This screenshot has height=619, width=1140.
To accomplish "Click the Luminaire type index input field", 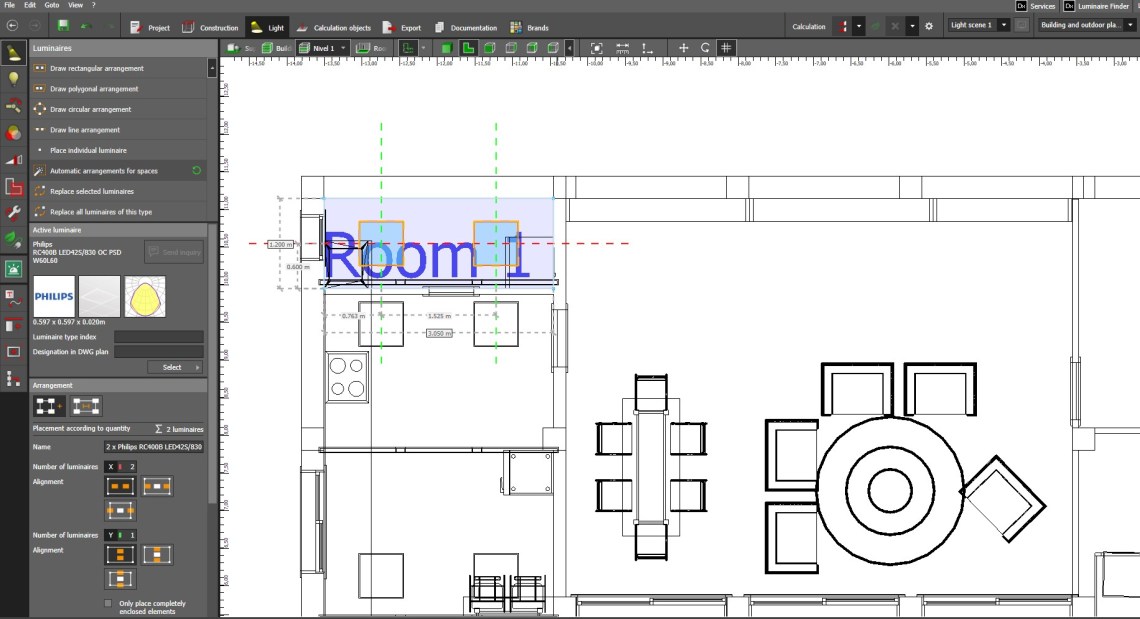I will tap(158, 337).
